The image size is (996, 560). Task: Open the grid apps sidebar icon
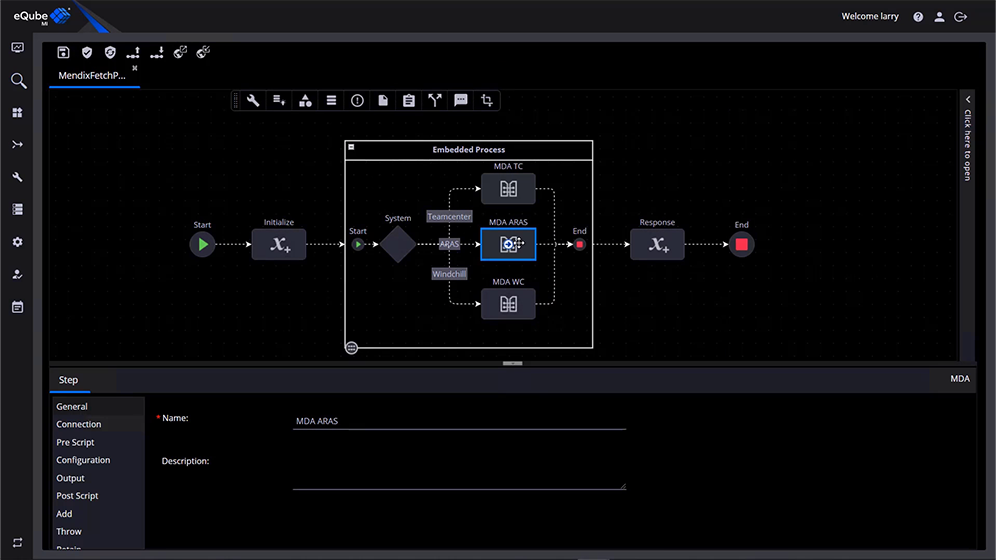(x=17, y=112)
